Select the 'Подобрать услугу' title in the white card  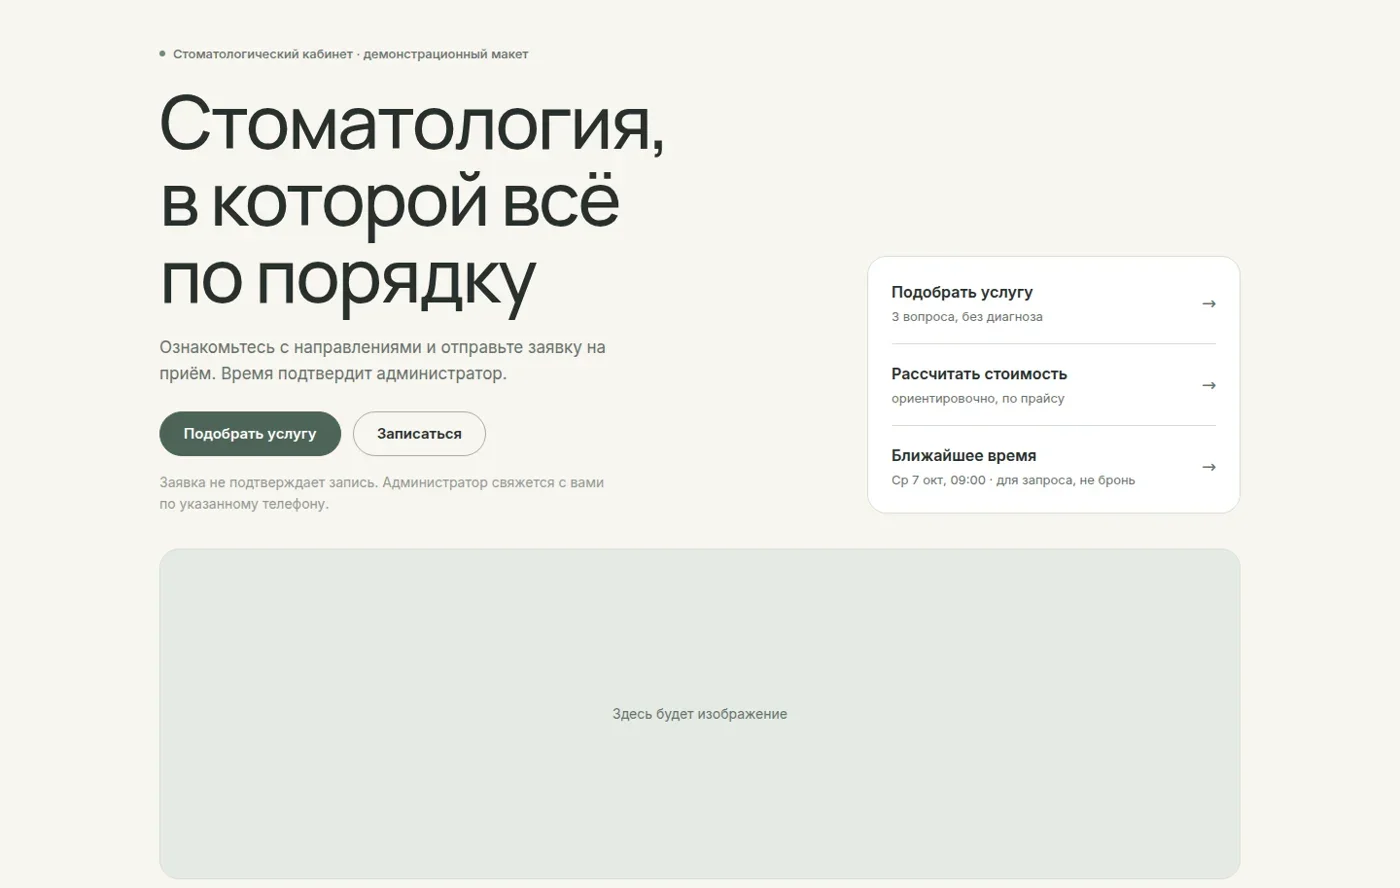point(962,292)
